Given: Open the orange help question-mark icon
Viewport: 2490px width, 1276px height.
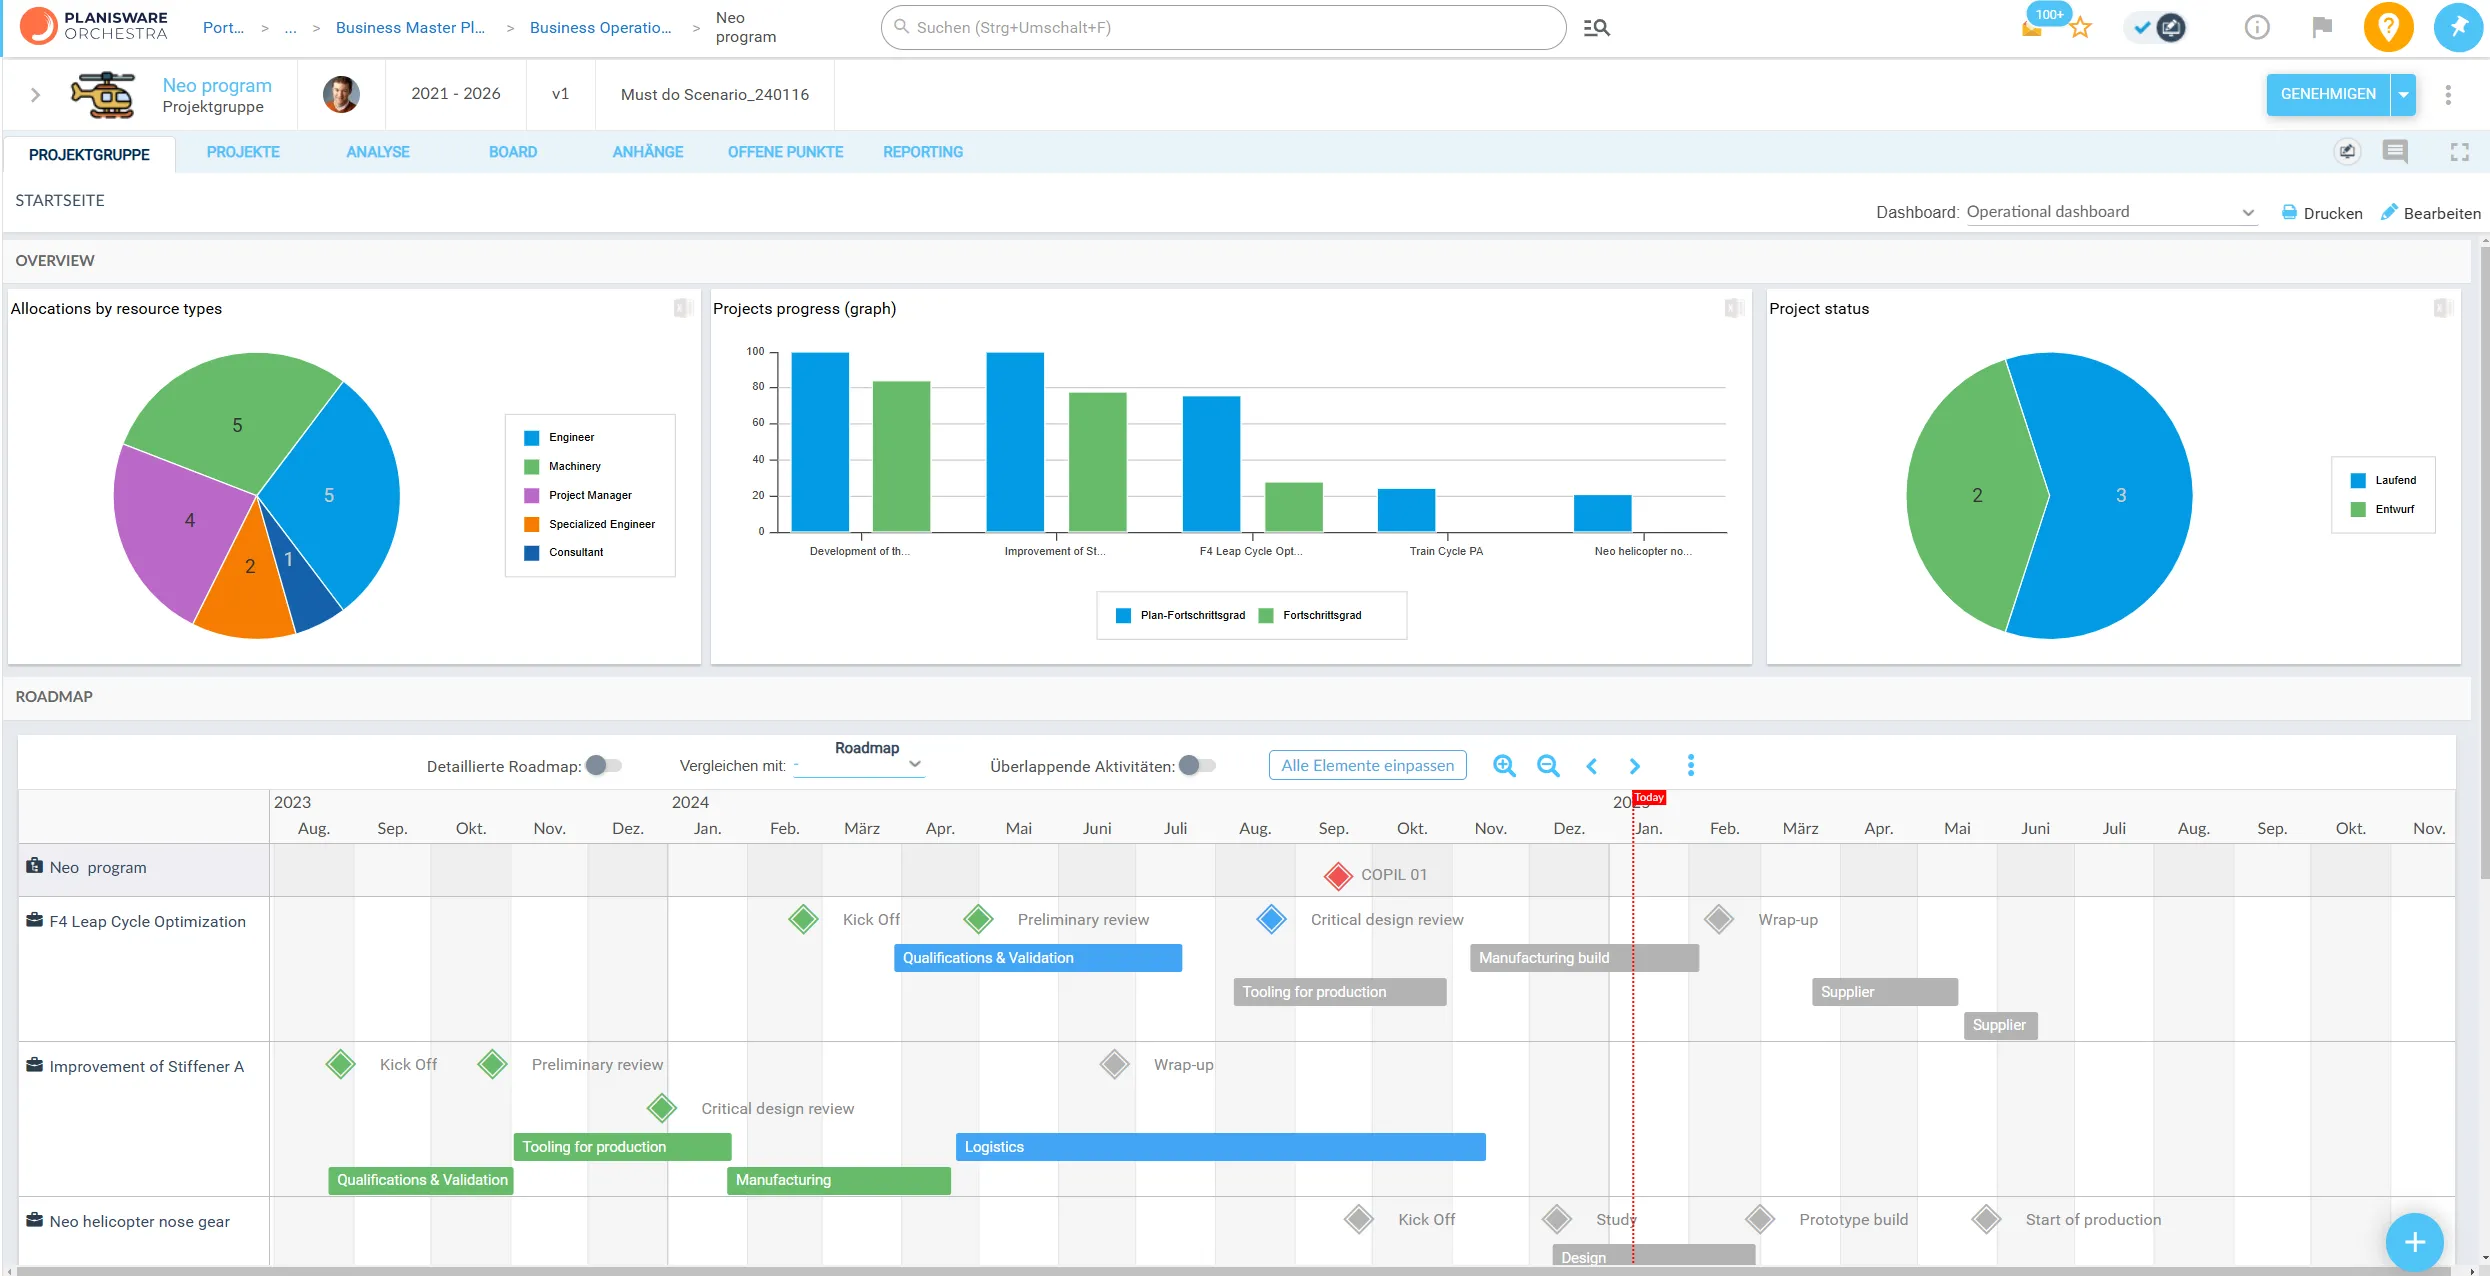Looking at the screenshot, I should [2389, 27].
